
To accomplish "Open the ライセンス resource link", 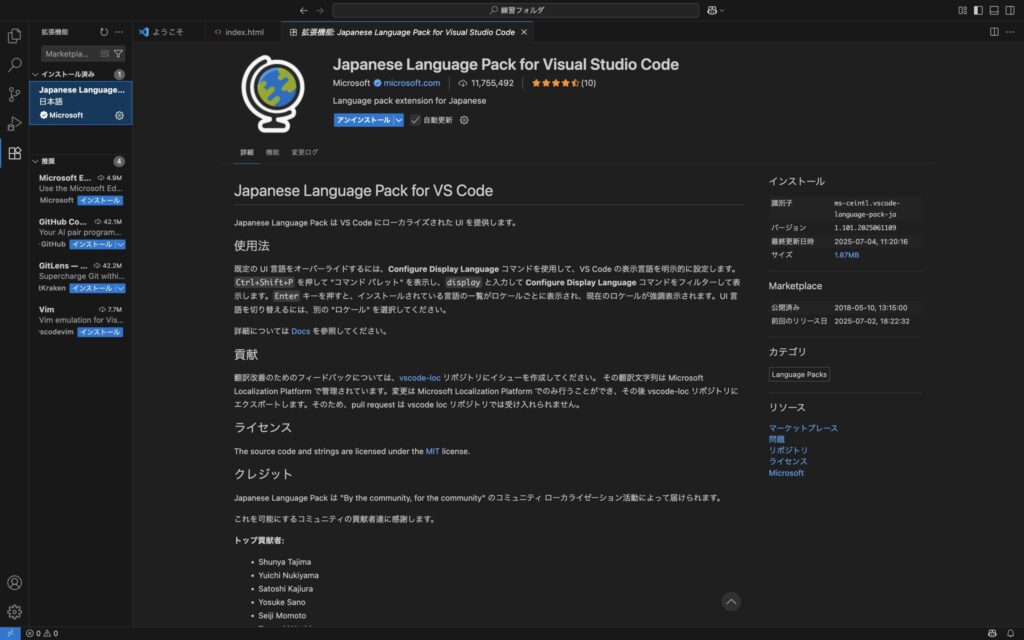I will 788,461.
